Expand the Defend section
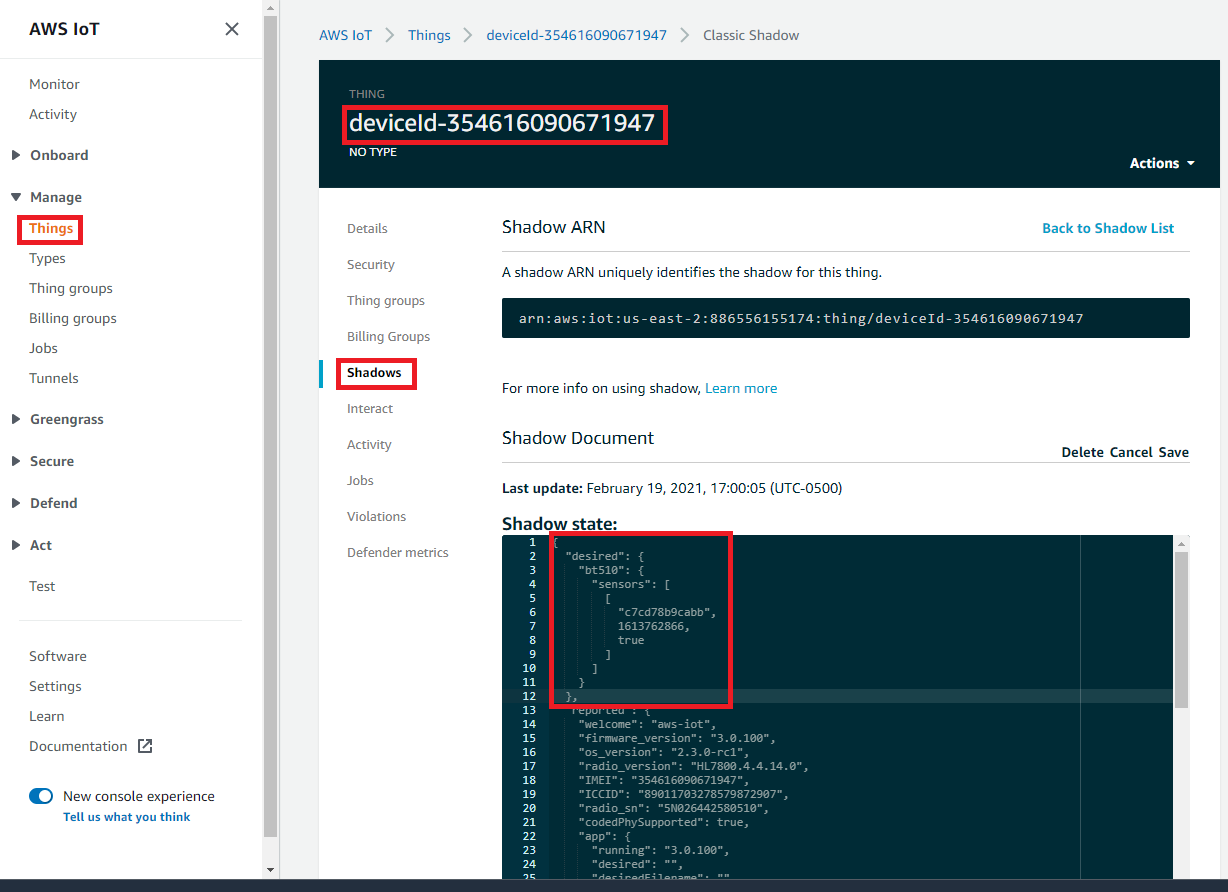The height and width of the screenshot is (892, 1228). click(x=16, y=503)
